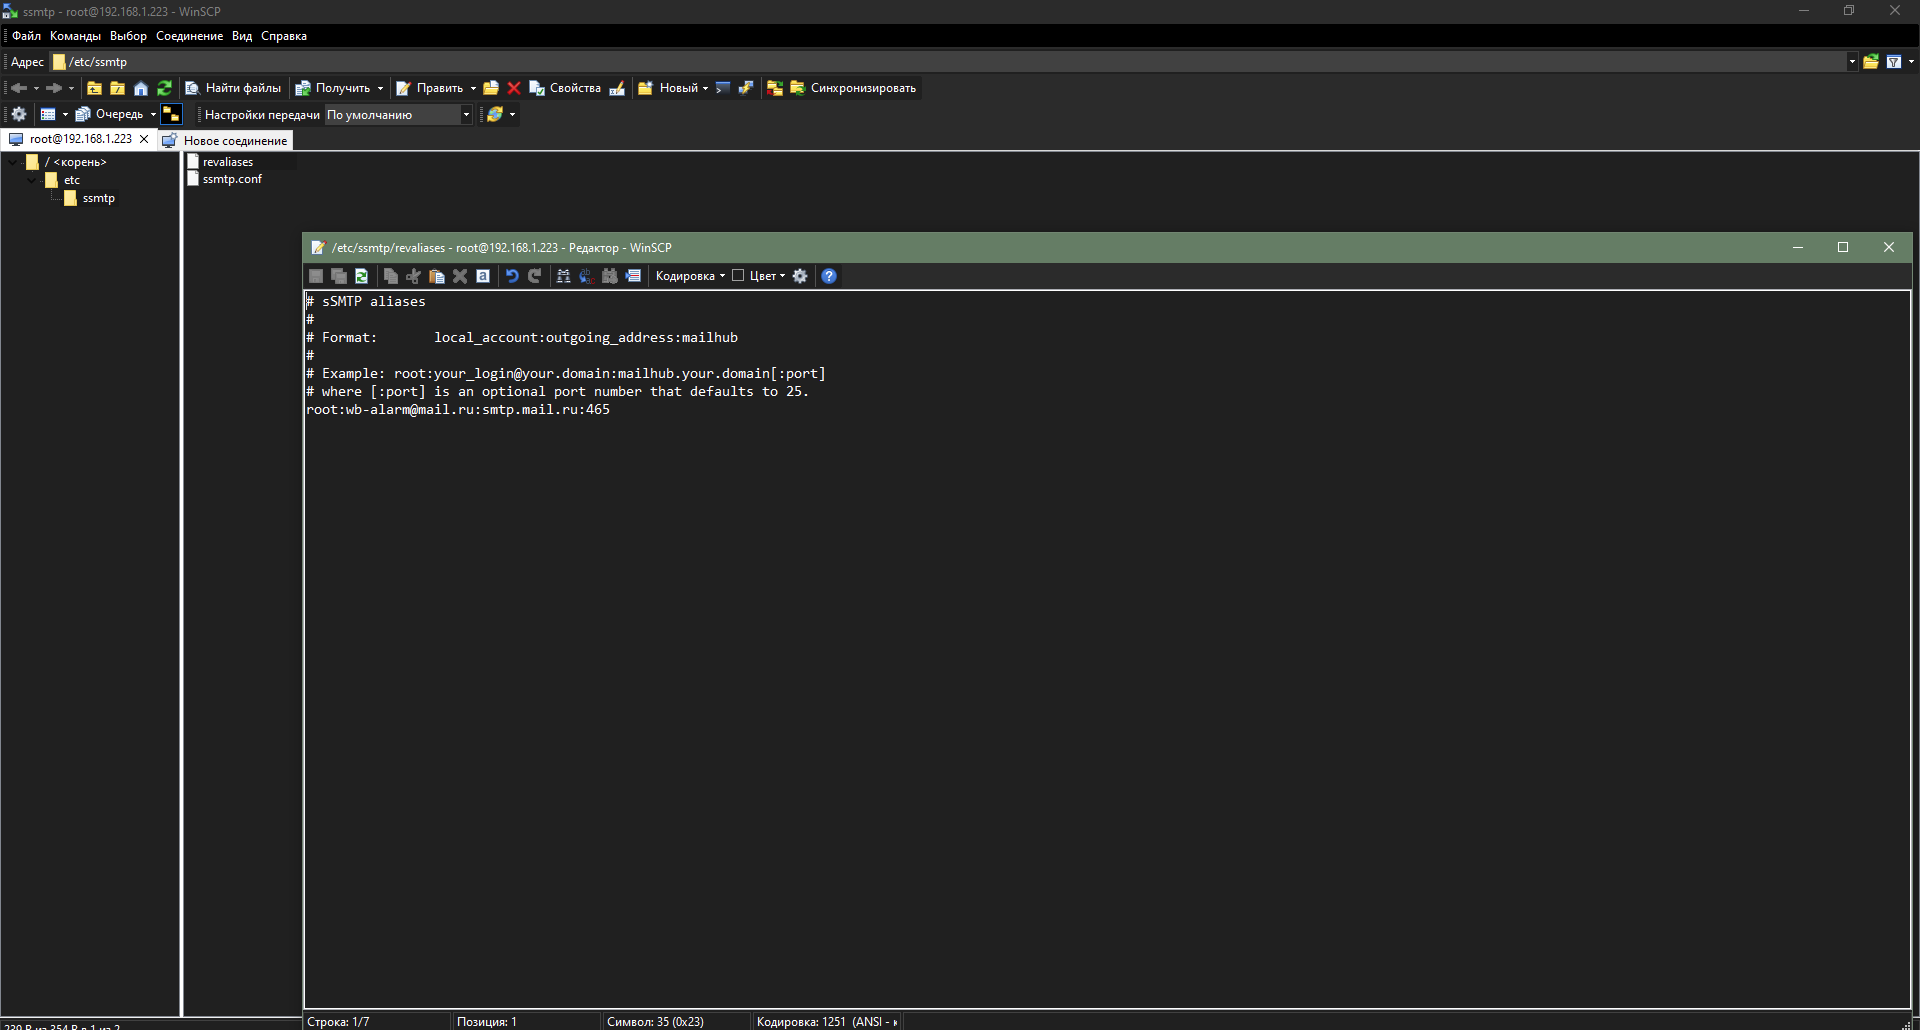Open the Команды menu

[x=75, y=36]
